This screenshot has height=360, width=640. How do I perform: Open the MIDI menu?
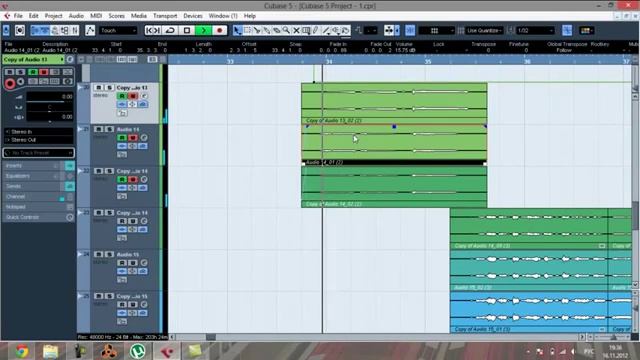96,16
